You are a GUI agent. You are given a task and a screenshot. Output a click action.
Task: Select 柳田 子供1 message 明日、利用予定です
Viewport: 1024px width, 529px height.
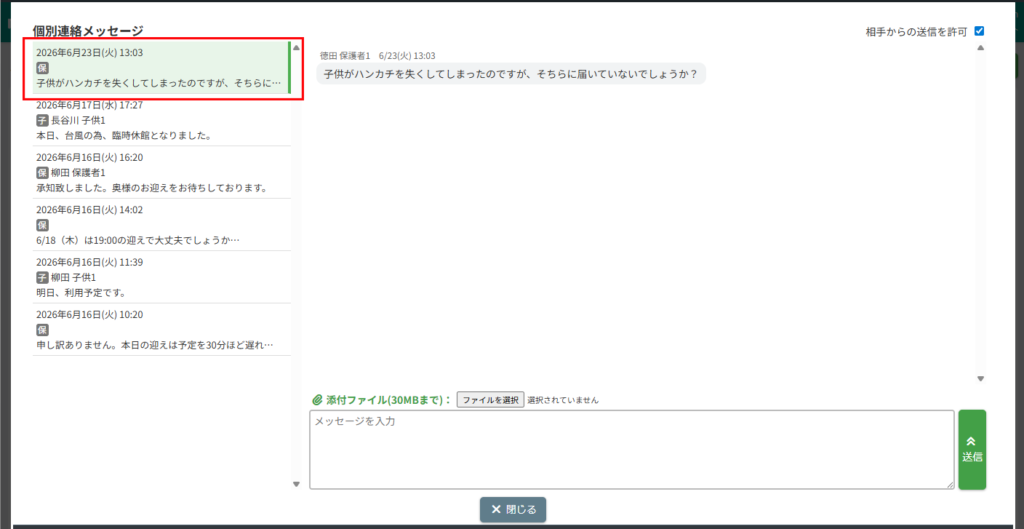click(161, 277)
